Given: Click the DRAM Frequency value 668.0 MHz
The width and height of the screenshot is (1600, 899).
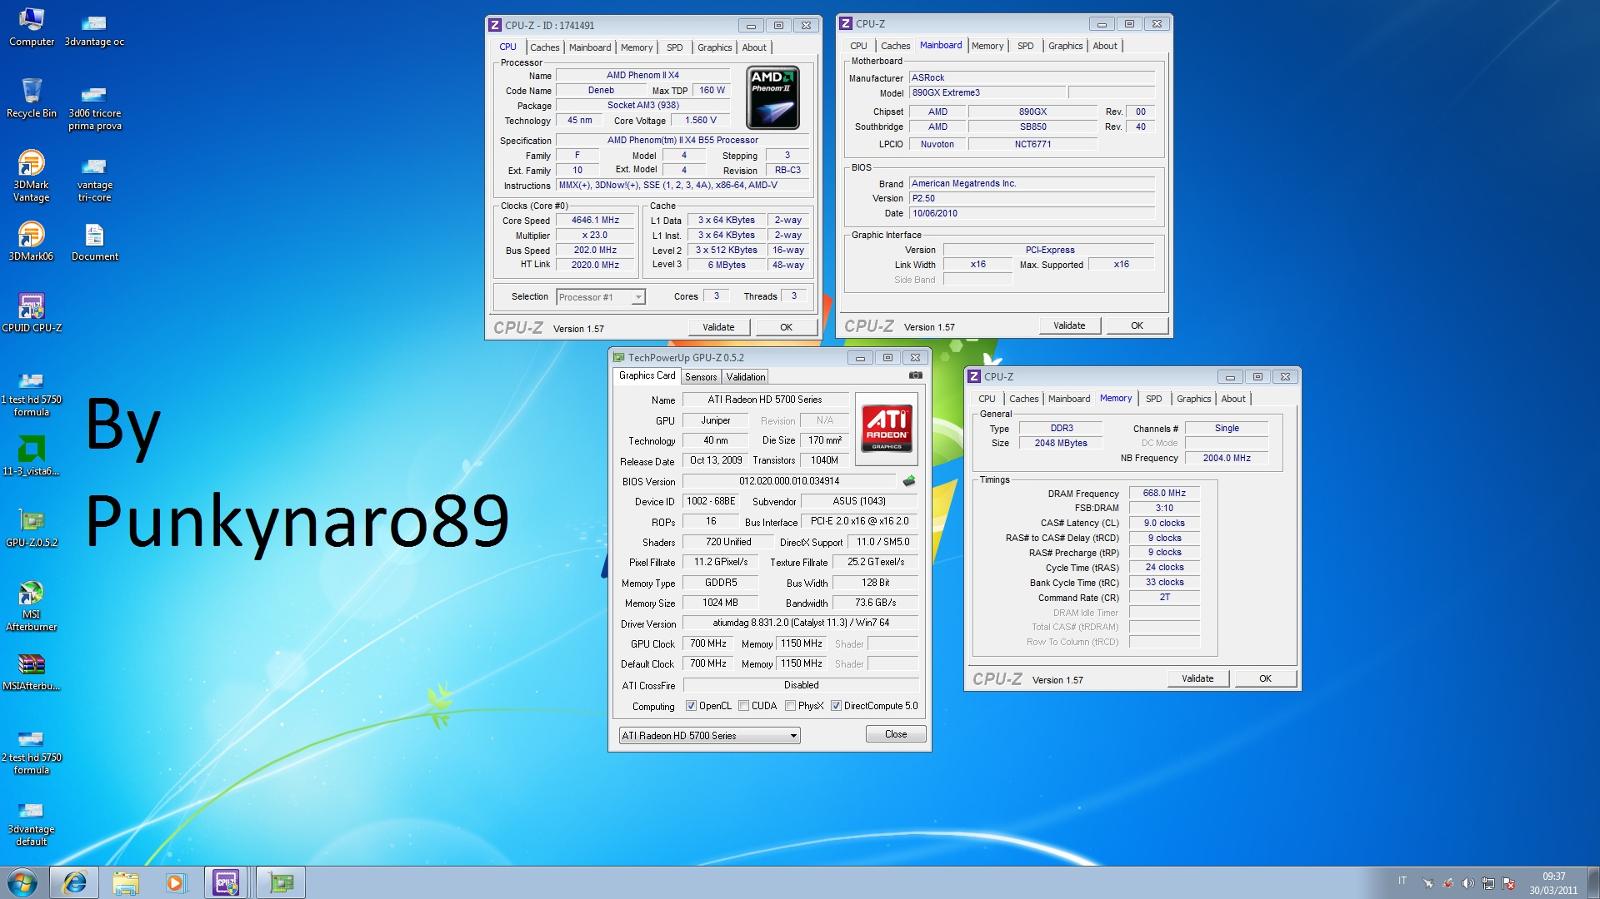Looking at the screenshot, I should [x=1164, y=493].
